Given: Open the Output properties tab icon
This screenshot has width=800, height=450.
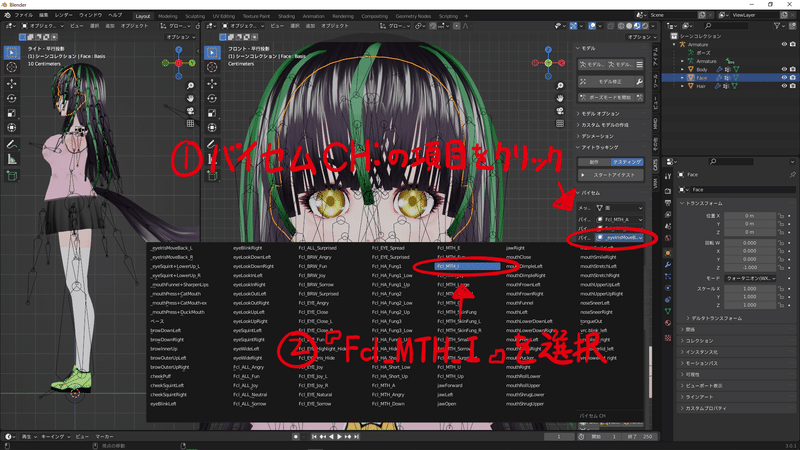Looking at the screenshot, I should point(668,203).
